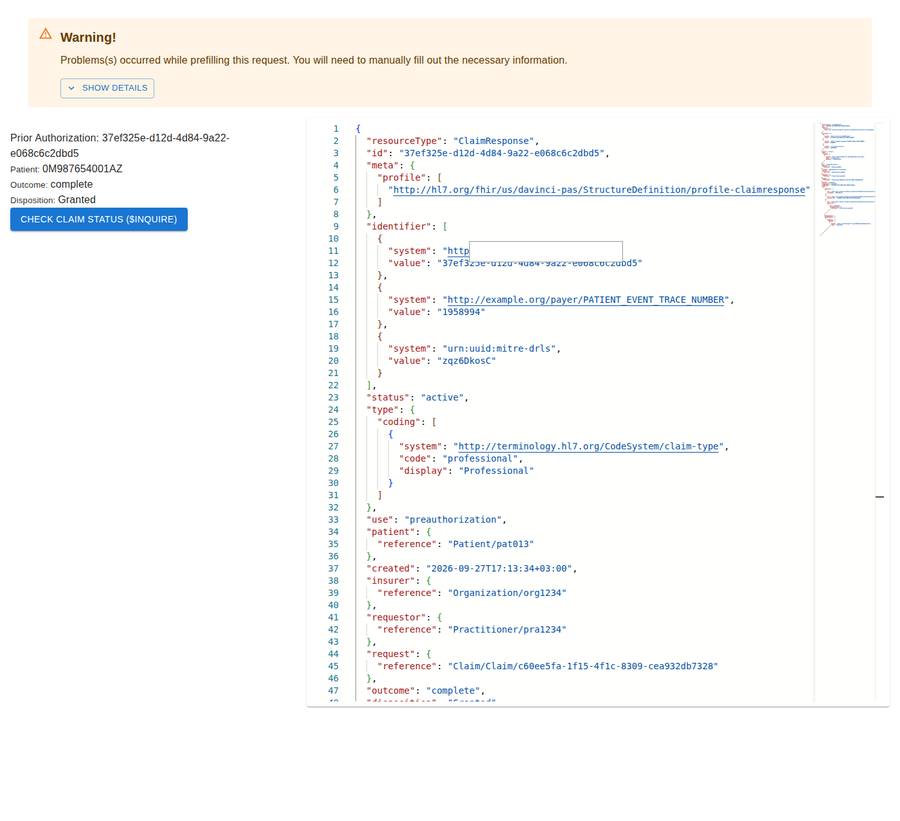
Task: Click the status value "active"
Action: 442,397
